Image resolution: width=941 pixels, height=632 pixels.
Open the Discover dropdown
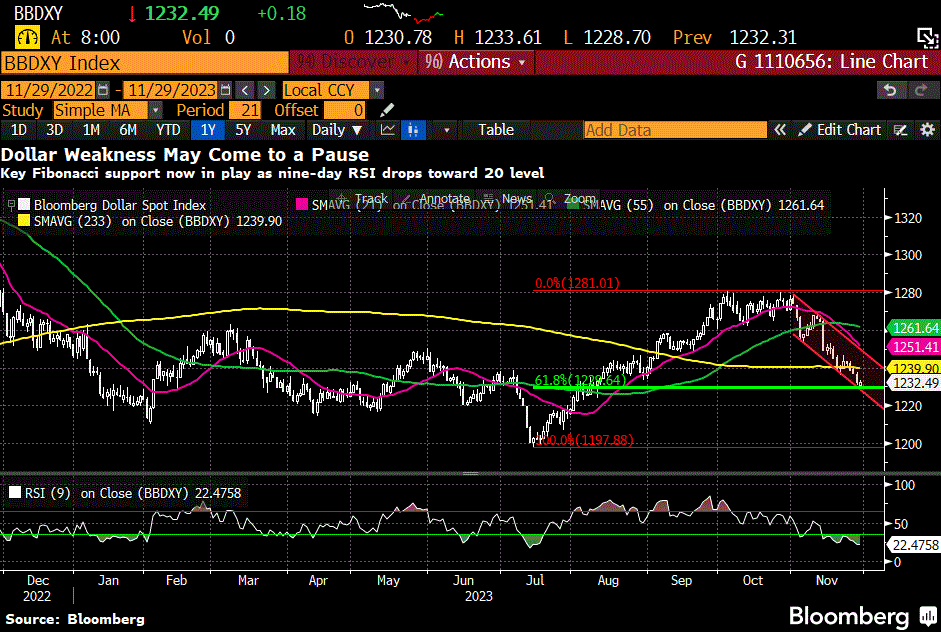[x=354, y=62]
